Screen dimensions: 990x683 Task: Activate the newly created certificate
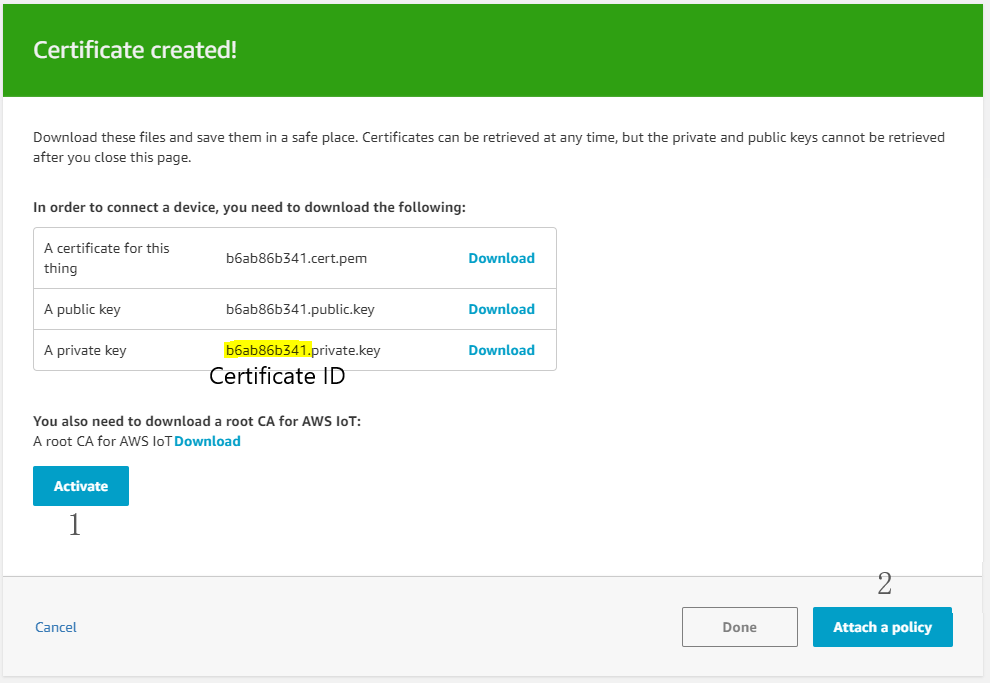click(80, 485)
